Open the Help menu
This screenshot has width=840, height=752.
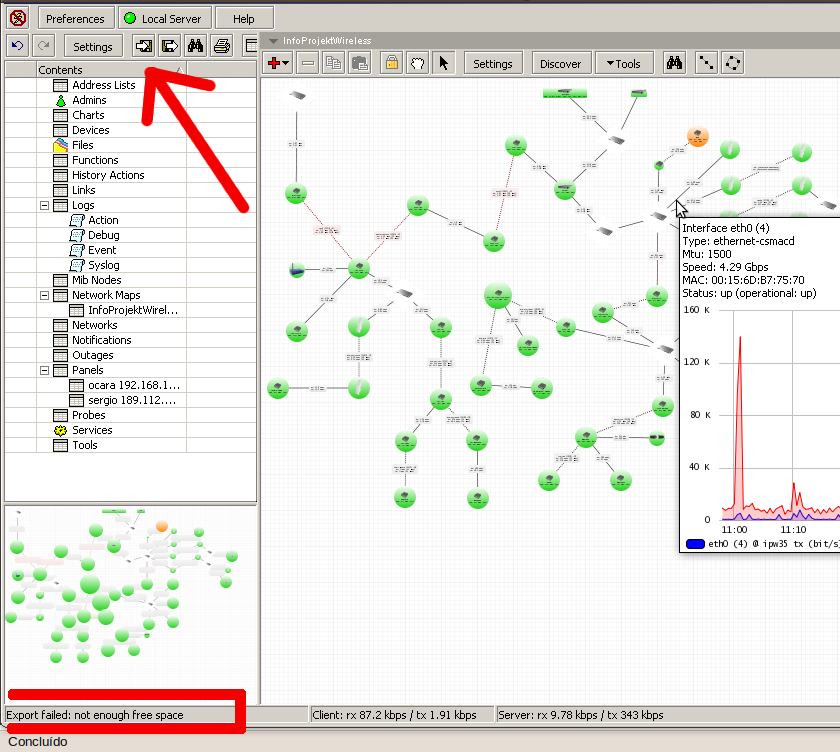[x=244, y=18]
